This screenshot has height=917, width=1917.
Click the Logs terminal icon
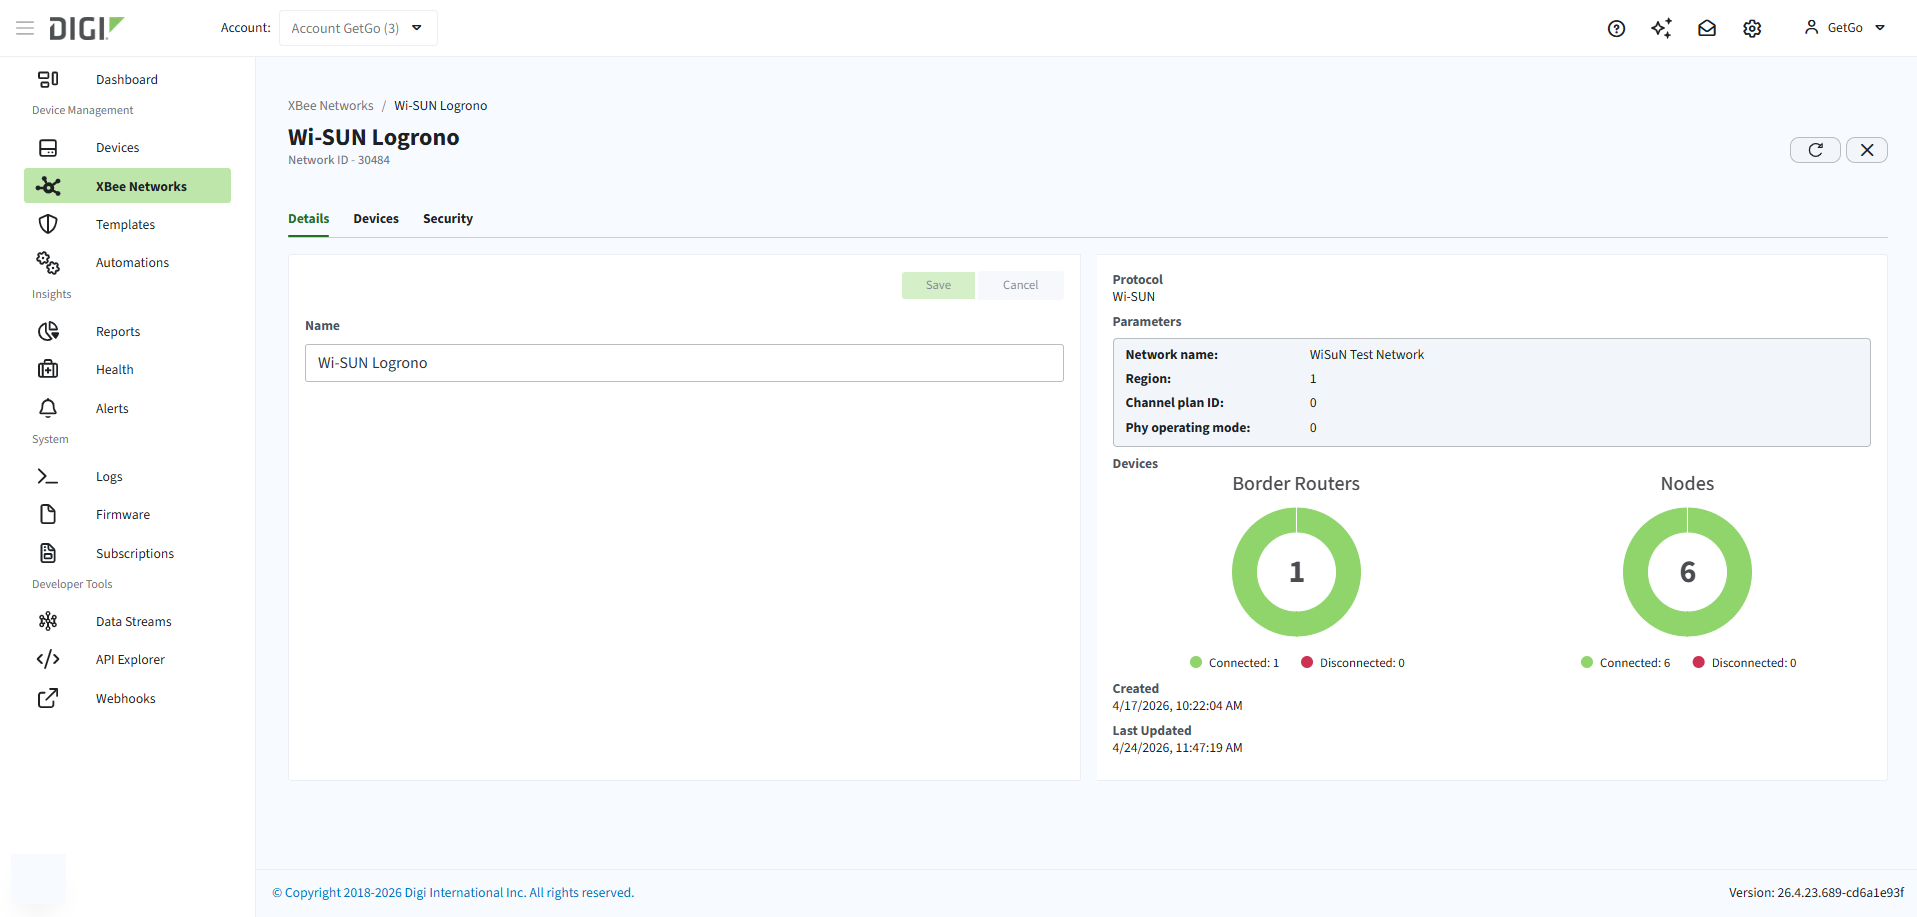coord(48,476)
